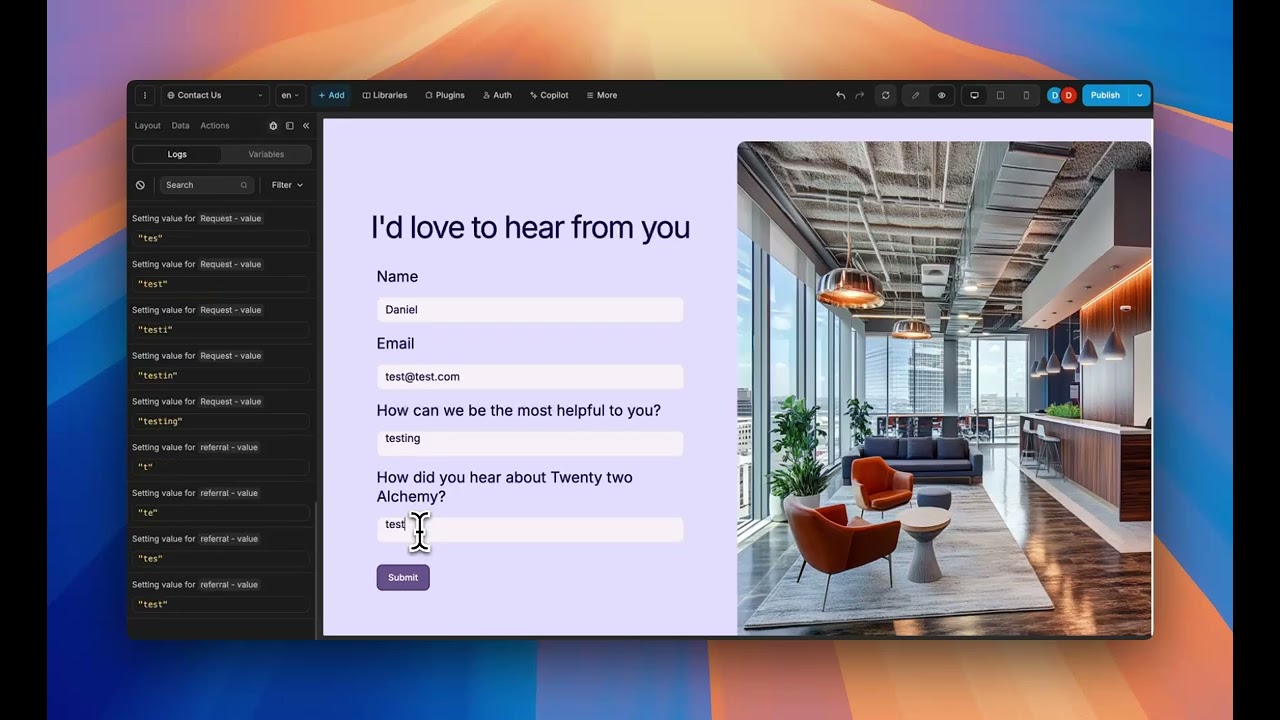Click the "Email" form label
Screen dimensions: 1280x720
tap(395, 344)
